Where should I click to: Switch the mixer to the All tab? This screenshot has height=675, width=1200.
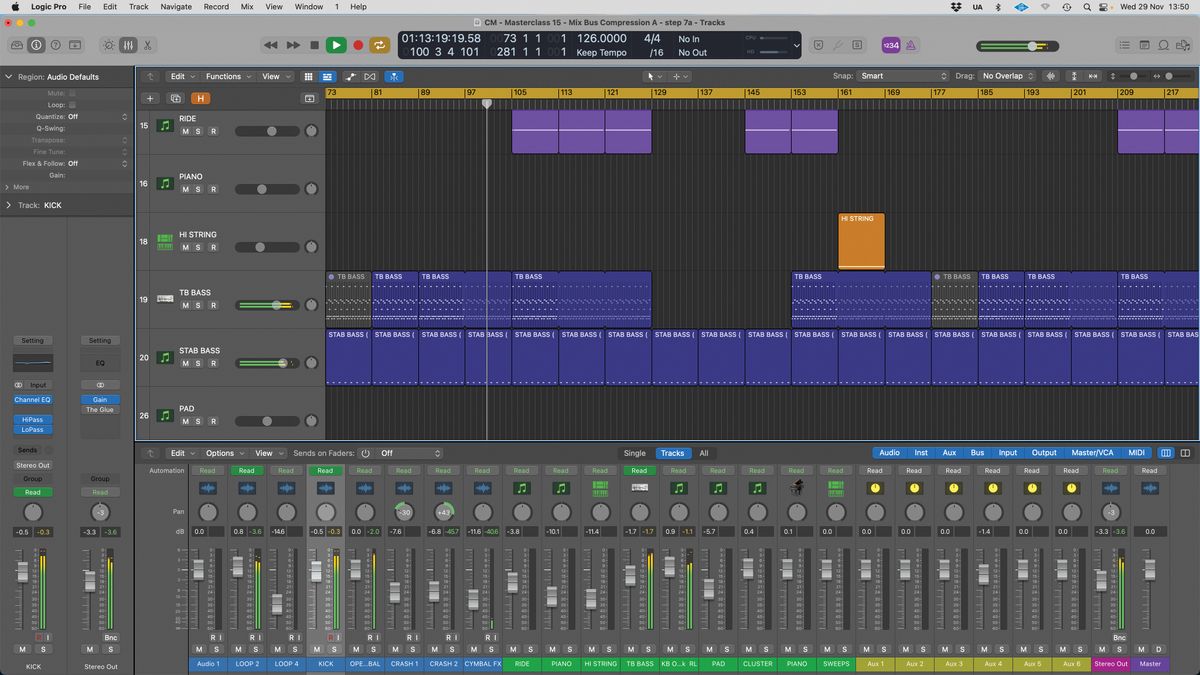click(704, 453)
